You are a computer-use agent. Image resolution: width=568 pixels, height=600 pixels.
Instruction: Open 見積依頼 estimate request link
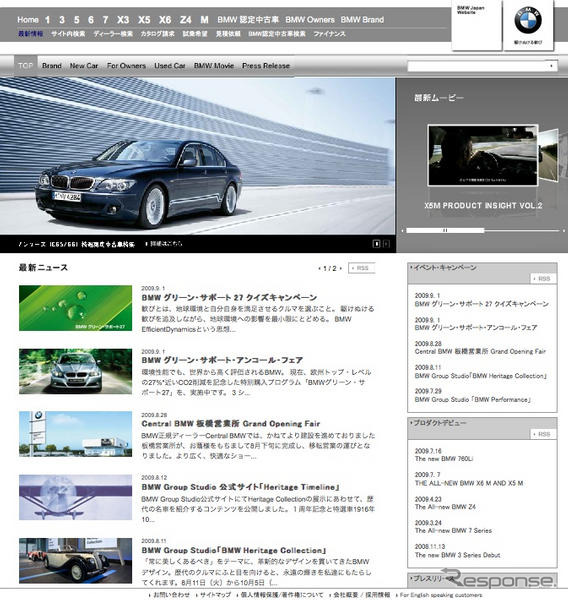228,34
